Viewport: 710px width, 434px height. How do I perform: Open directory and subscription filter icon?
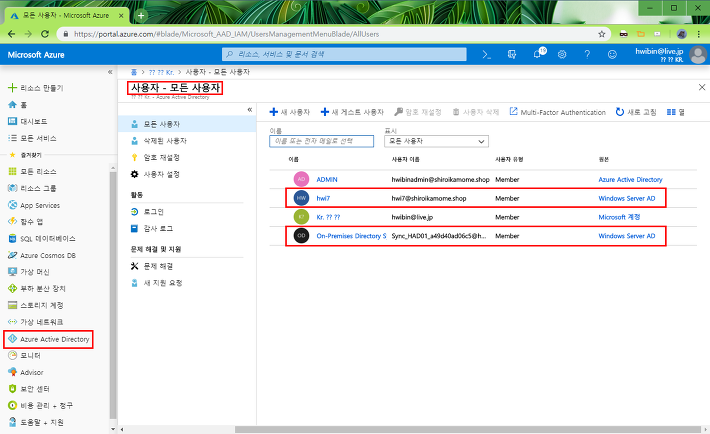pos(512,54)
